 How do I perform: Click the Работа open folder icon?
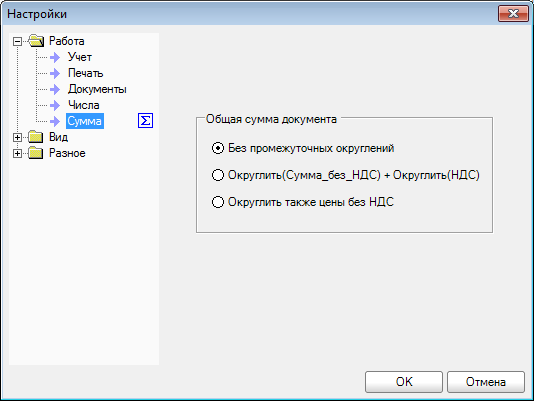(36, 41)
